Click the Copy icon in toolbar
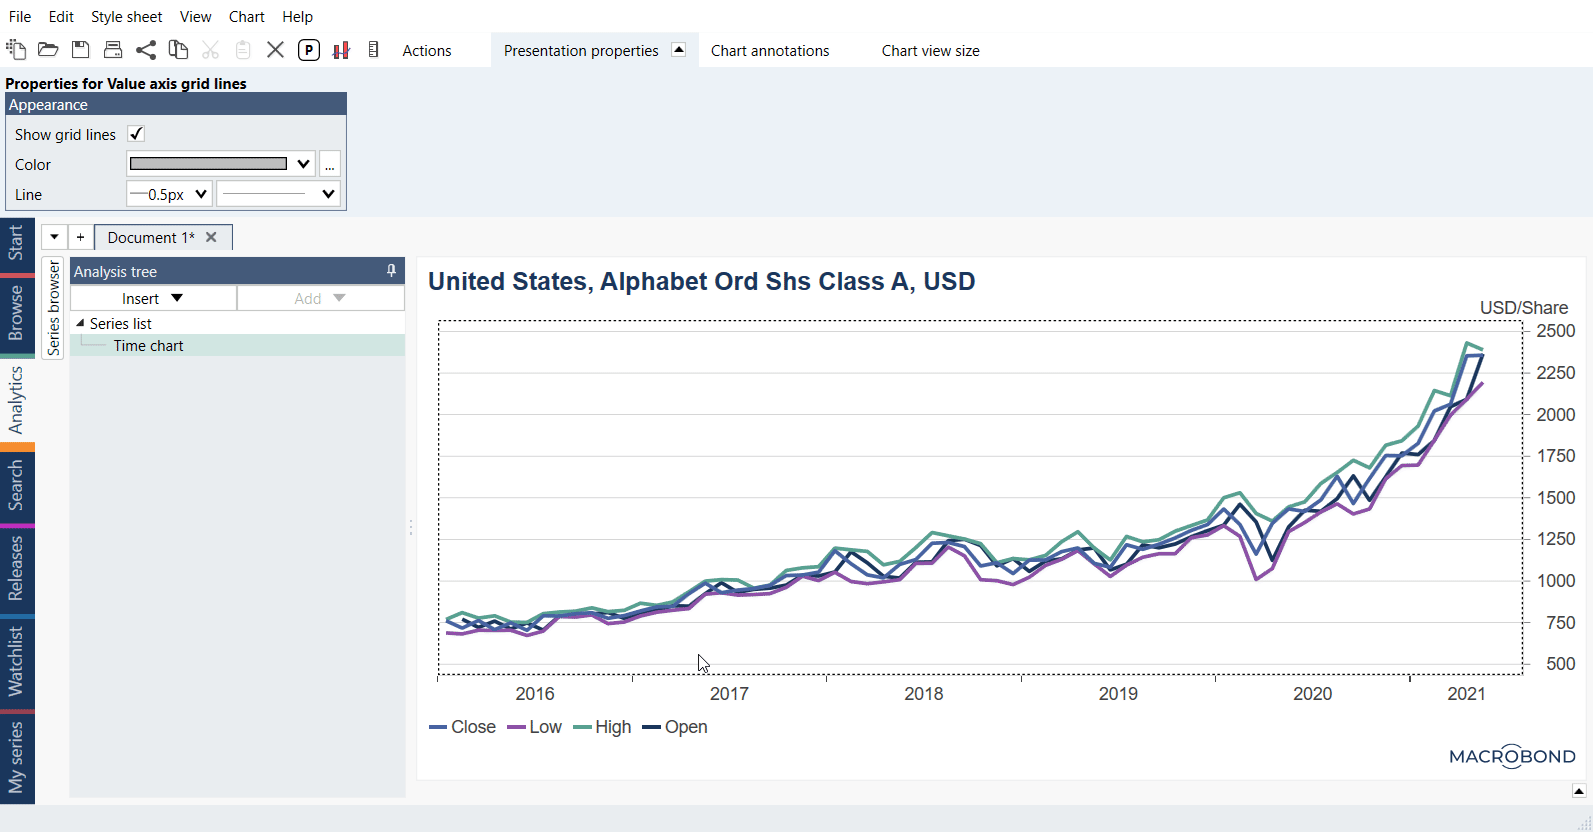This screenshot has height=832, width=1593. tap(178, 49)
